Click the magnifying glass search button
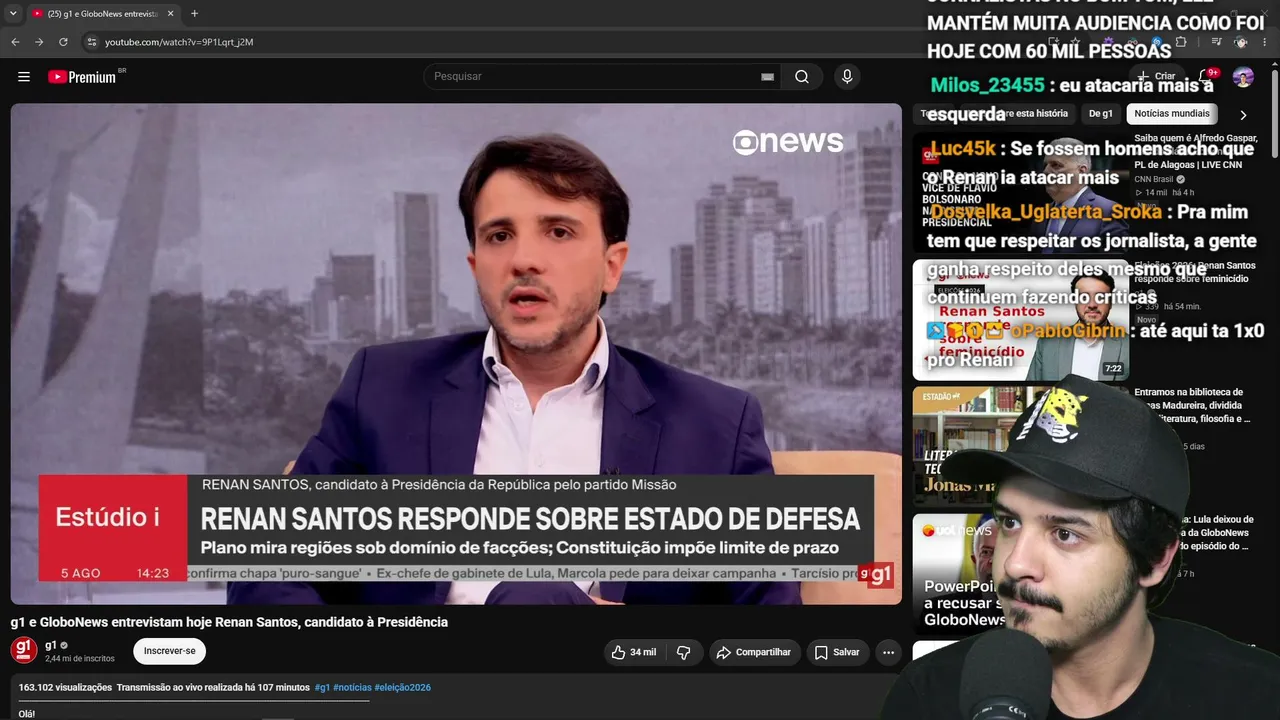 click(x=802, y=77)
